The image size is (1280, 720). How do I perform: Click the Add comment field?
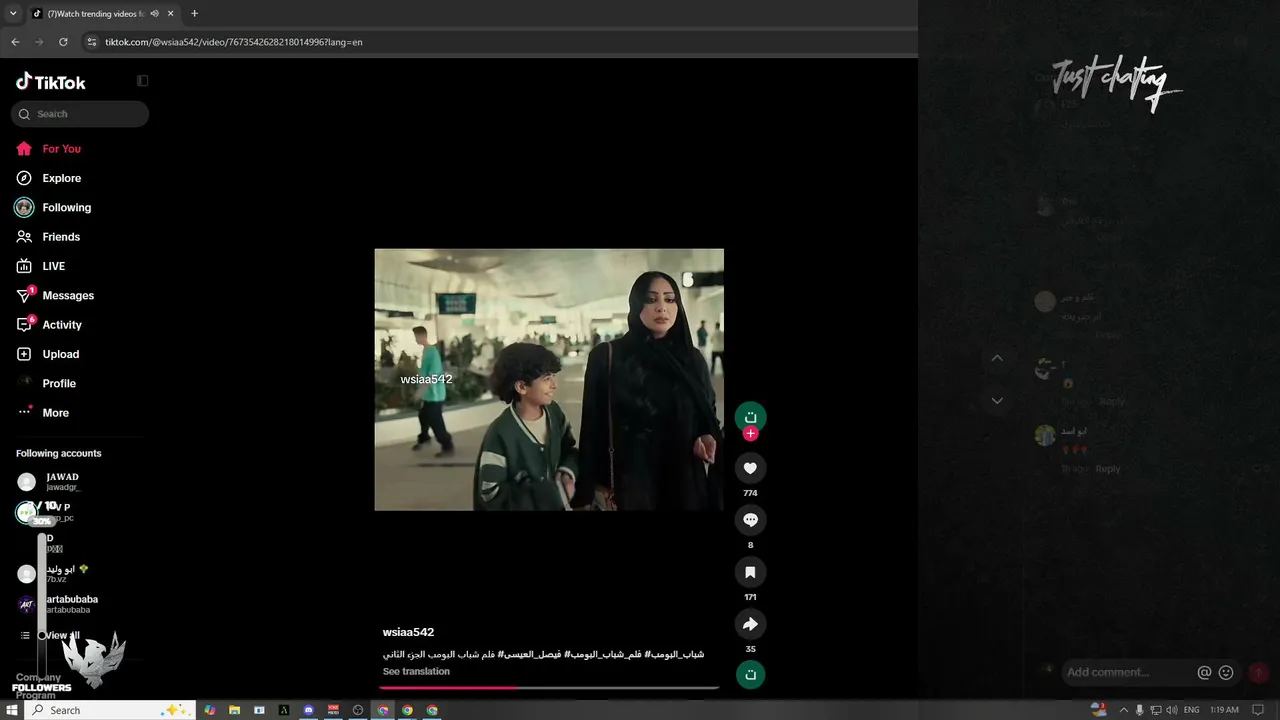(x=1128, y=672)
